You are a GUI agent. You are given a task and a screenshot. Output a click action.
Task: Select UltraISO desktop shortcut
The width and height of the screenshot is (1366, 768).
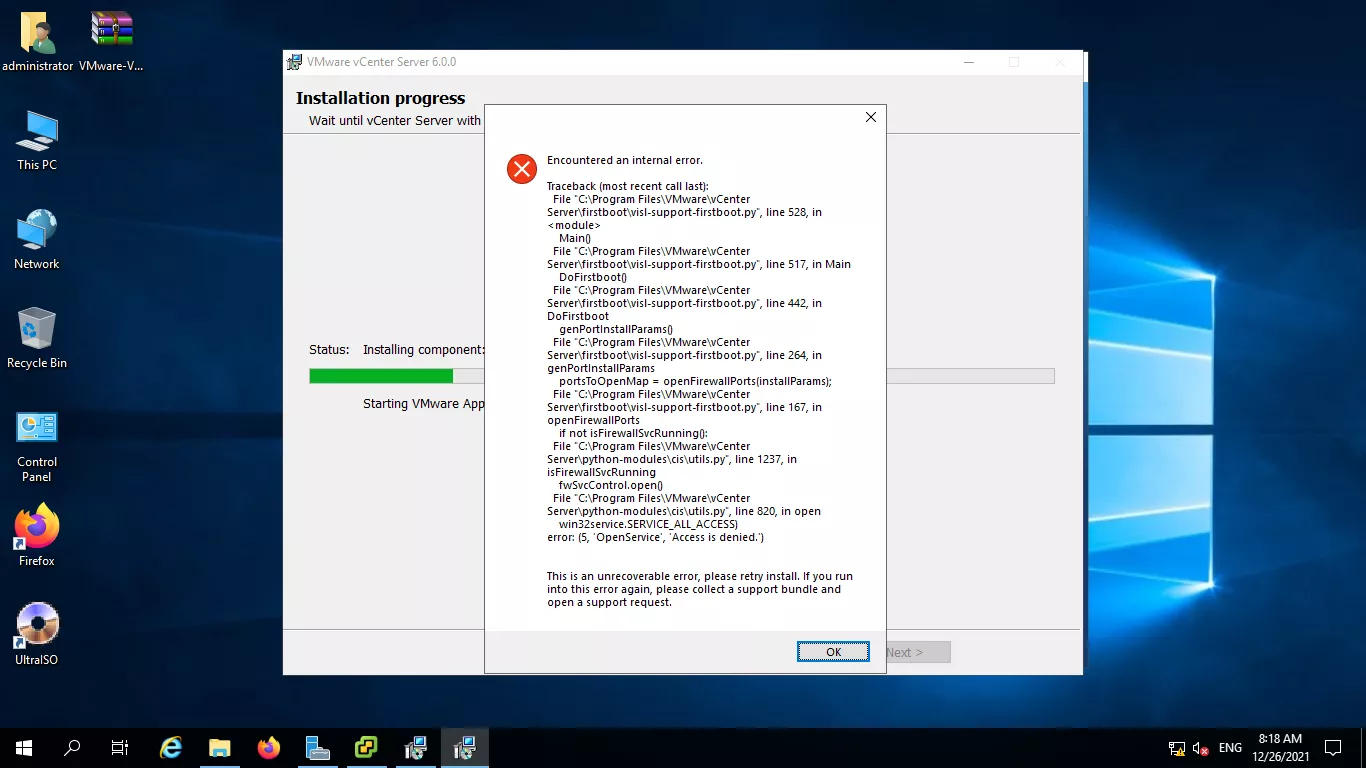(x=37, y=636)
